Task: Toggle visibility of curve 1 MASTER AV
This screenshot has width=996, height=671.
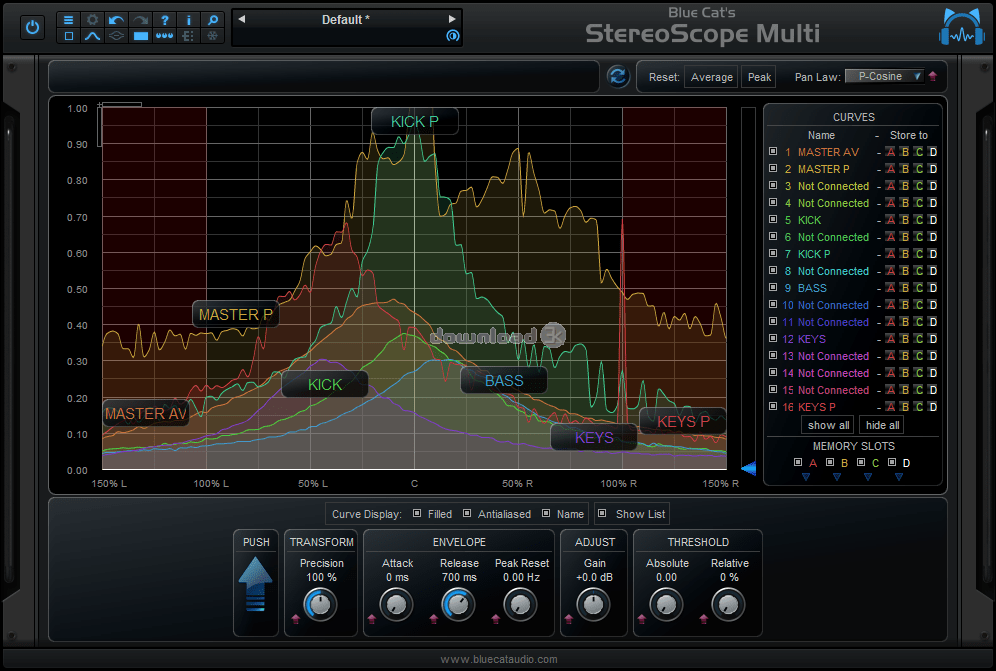Action: pyautogui.click(x=773, y=151)
